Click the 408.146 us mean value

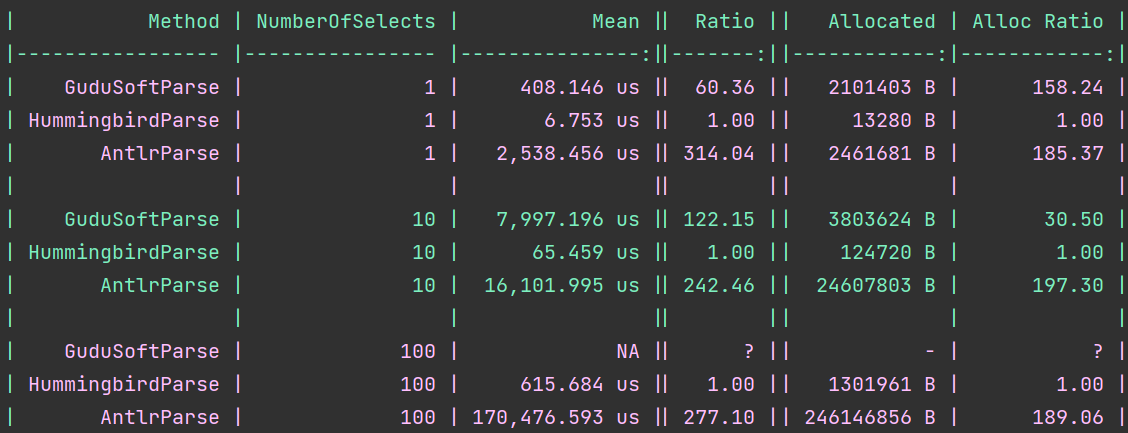click(x=579, y=87)
